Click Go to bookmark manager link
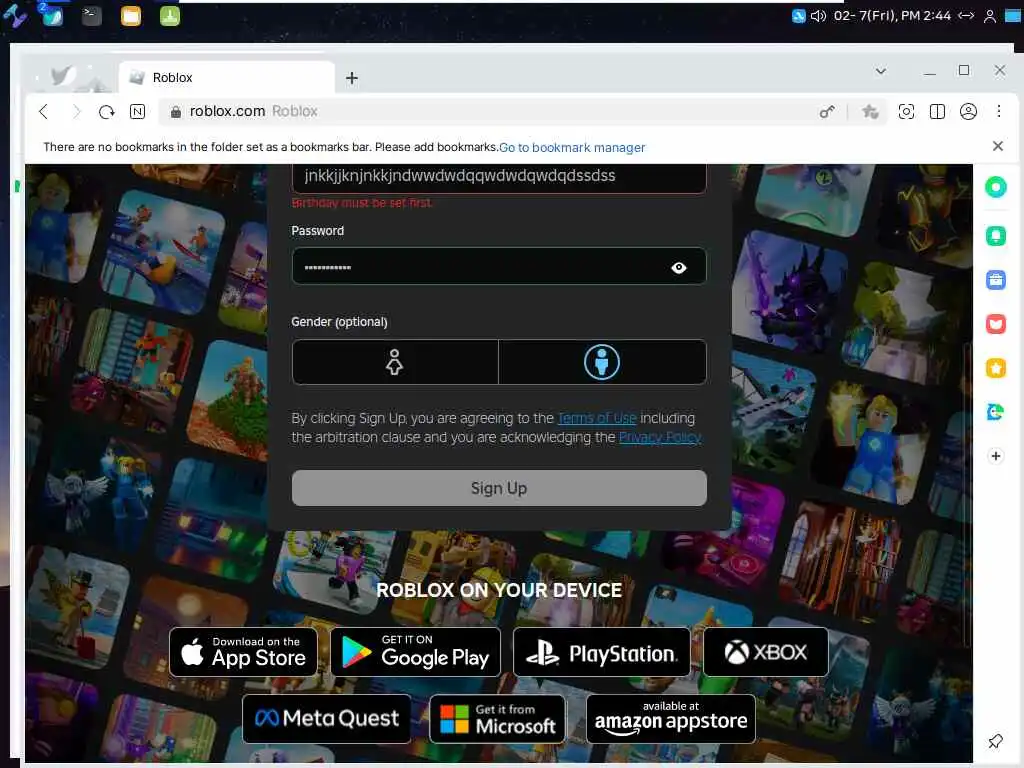The image size is (1024, 768). point(572,148)
